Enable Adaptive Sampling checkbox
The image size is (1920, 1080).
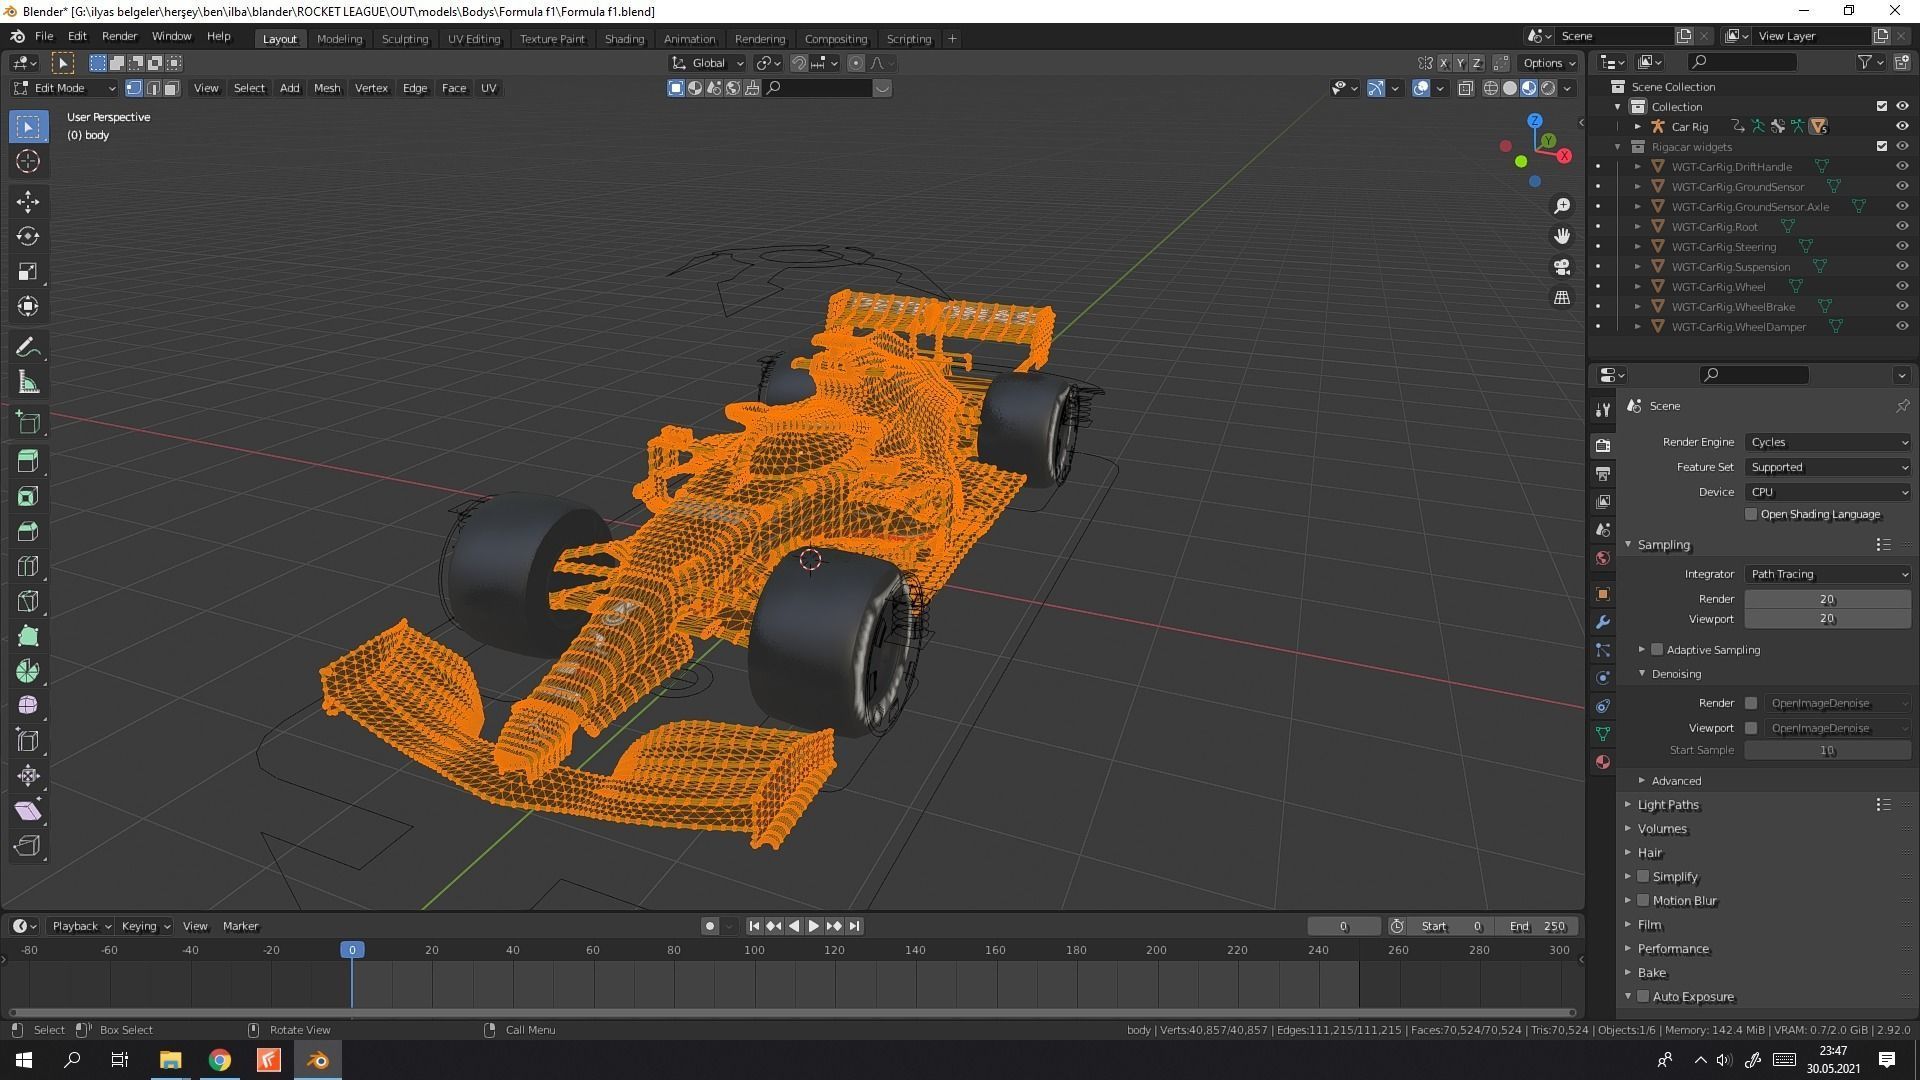click(x=1657, y=649)
